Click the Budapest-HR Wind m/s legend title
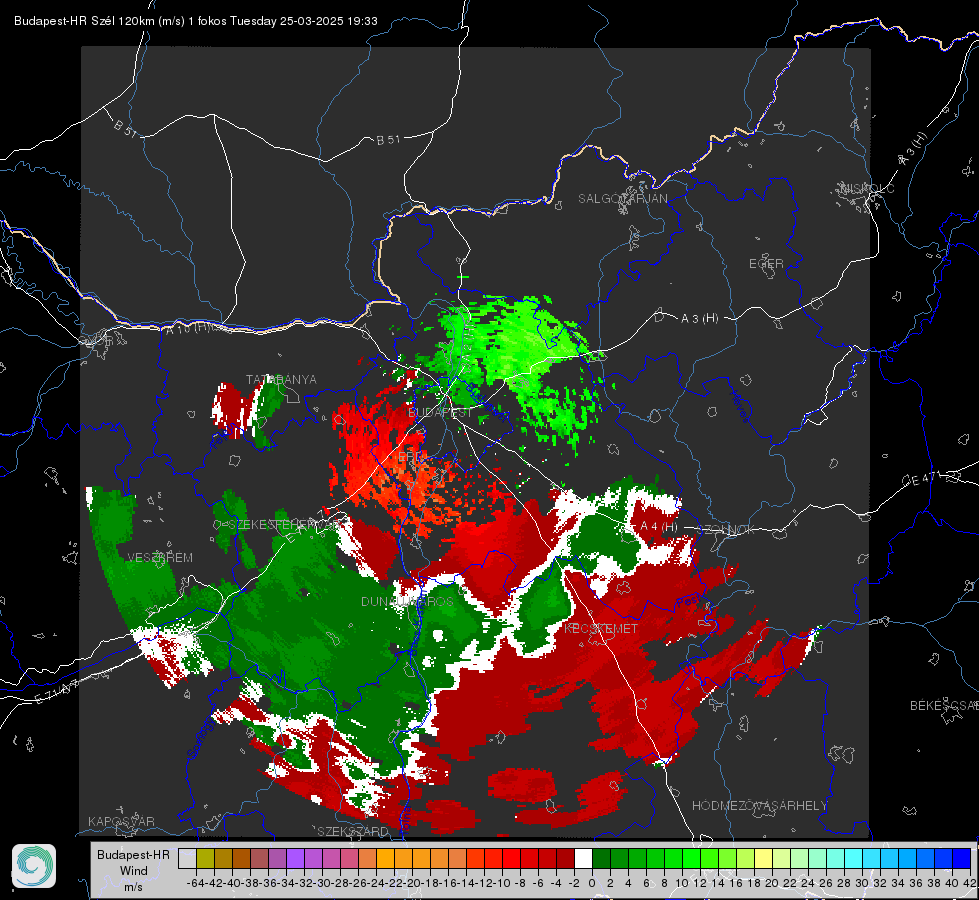The image size is (979, 900). (x=134, y=871)
